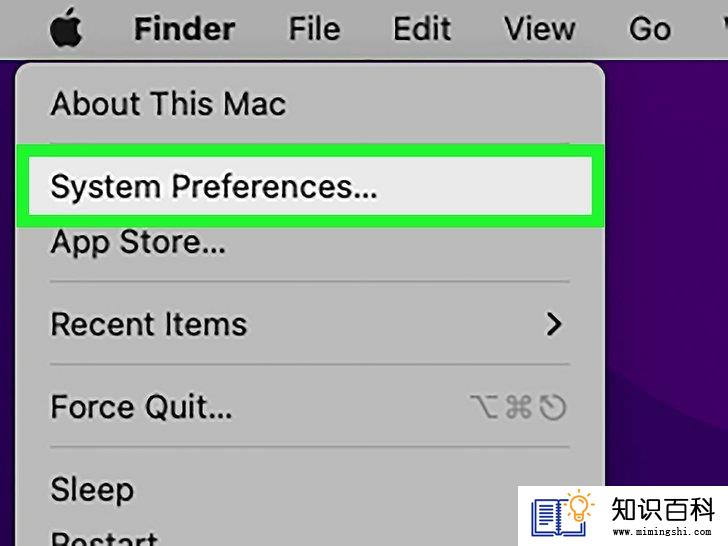
Task: Click the Finder menu
Action: pyautogui.click(x=184, y=29)
